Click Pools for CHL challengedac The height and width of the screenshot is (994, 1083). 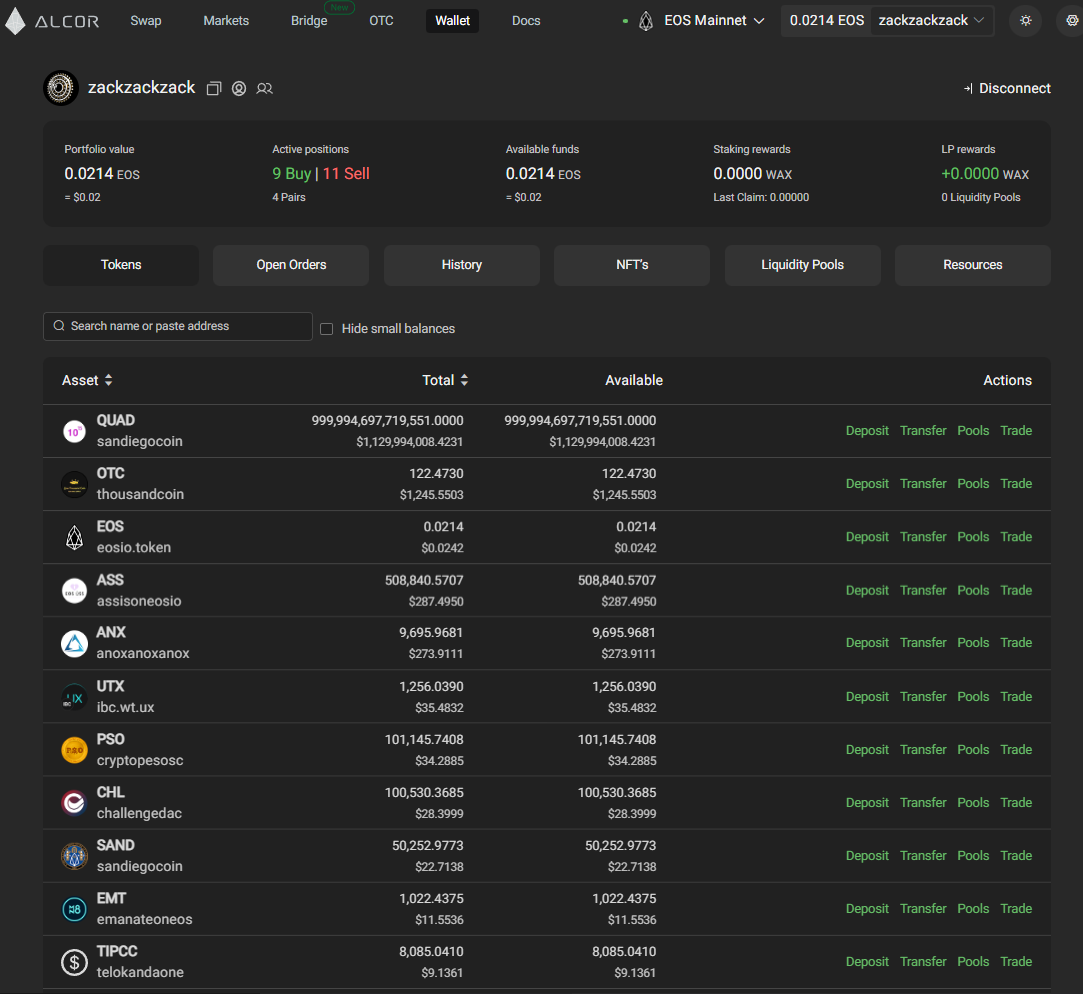click(973, 803)
